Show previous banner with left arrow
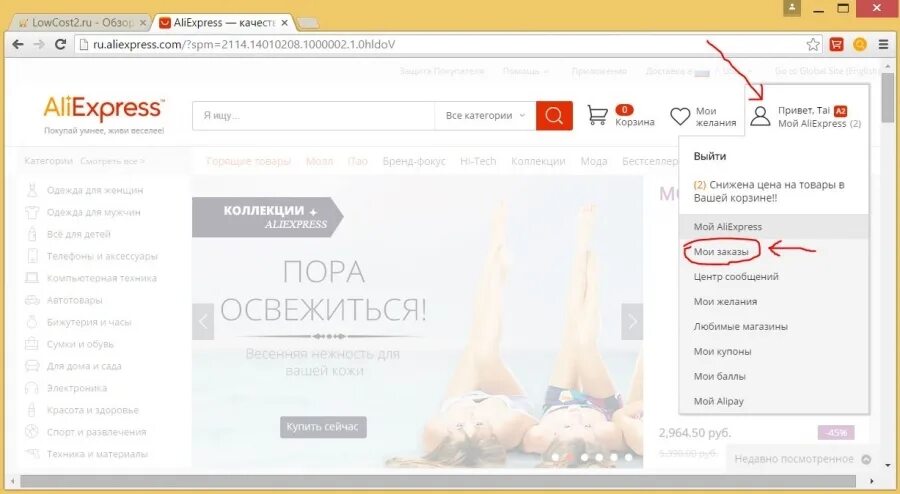 point(203,322)
